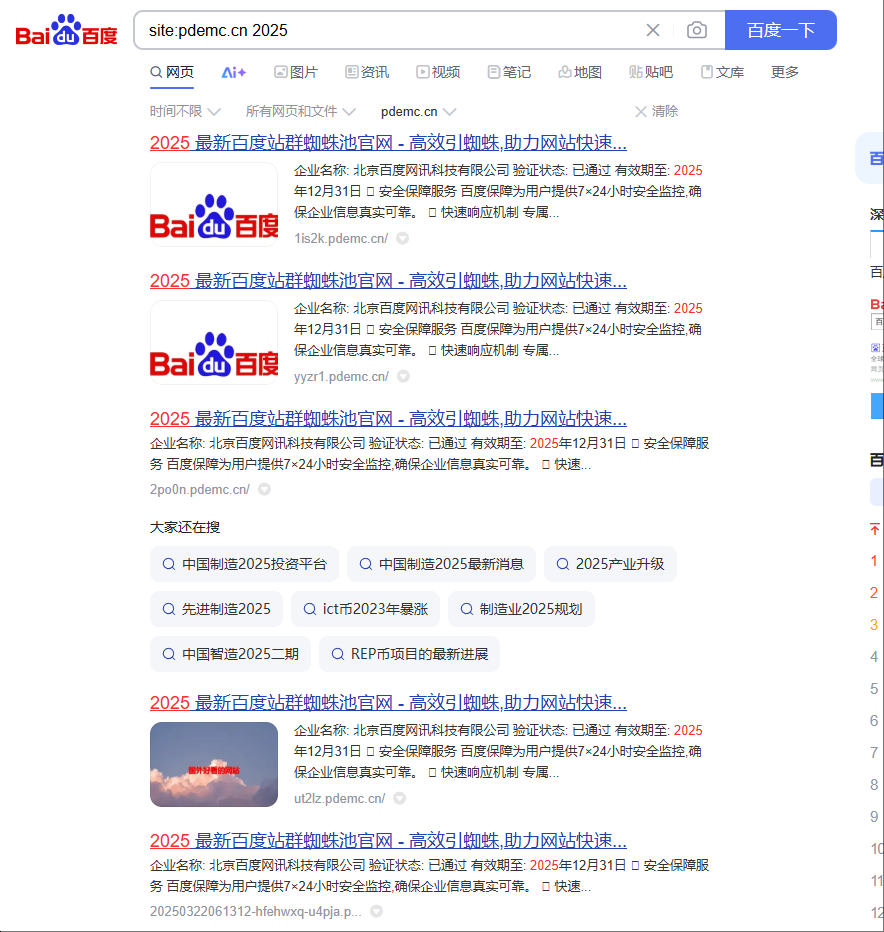This screenshot has width=884, height=932.
Task: Open the result title above ut2lz.pdemc.cn
Action: [388, 703]
